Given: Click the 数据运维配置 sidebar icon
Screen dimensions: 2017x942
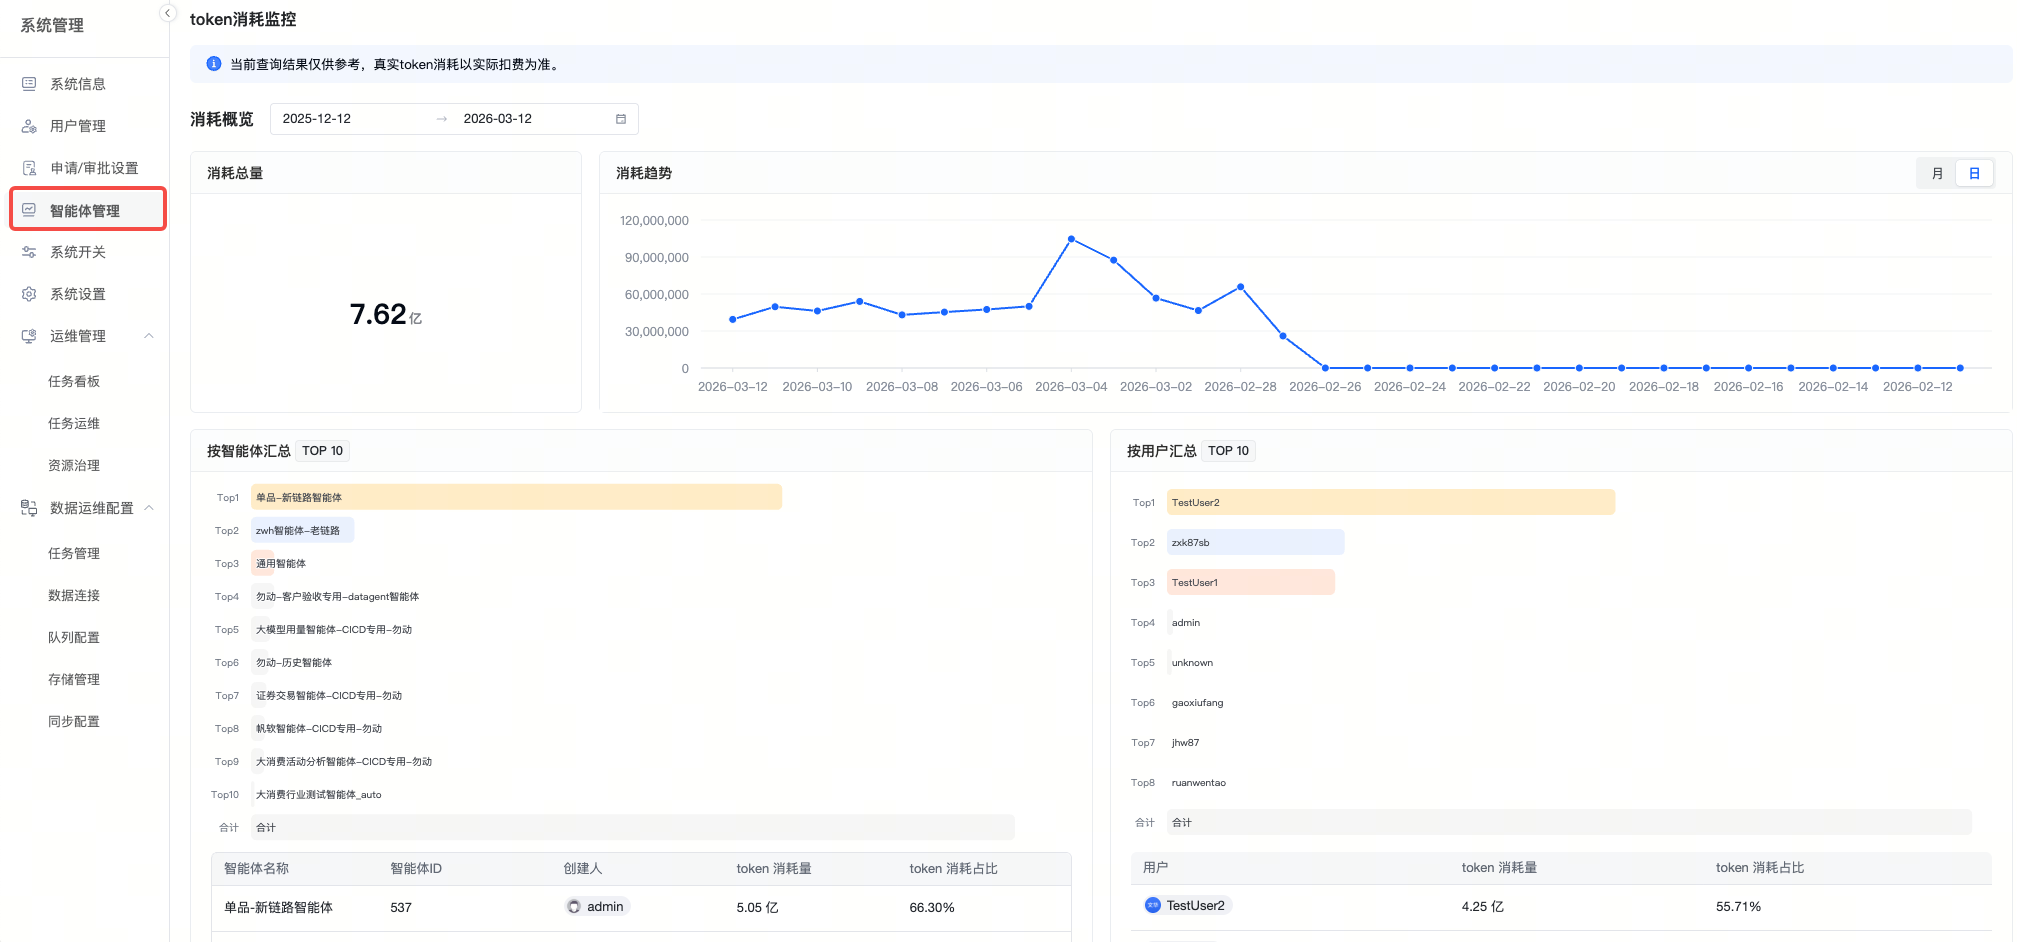Looking at the screenshot, I should 29,508.
